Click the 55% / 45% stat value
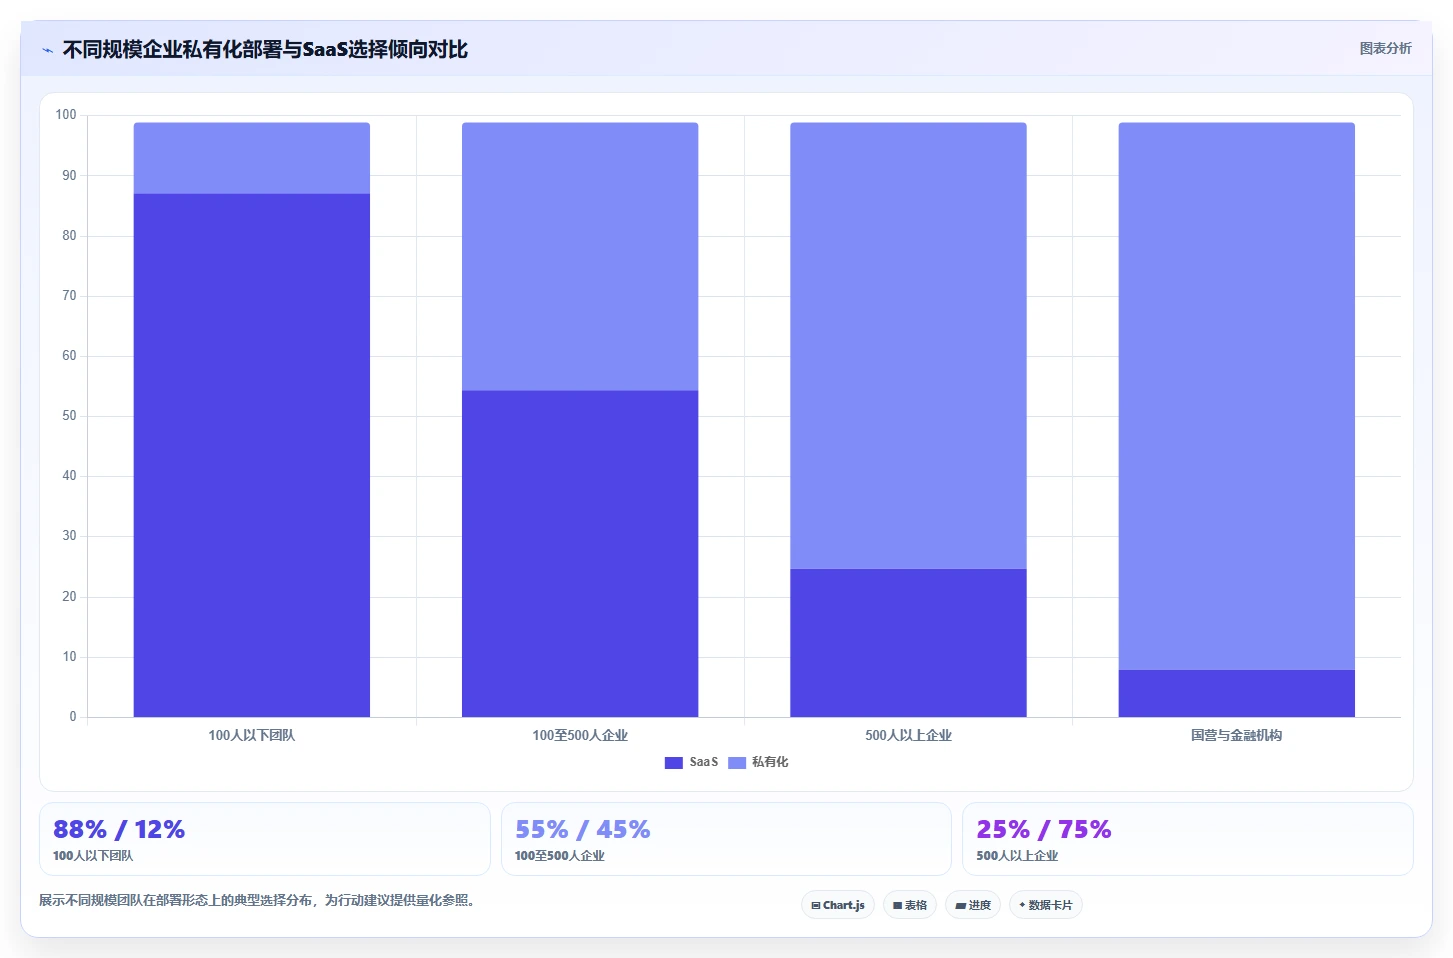This screenshot has height=958, width=1453. click(582, 830)
